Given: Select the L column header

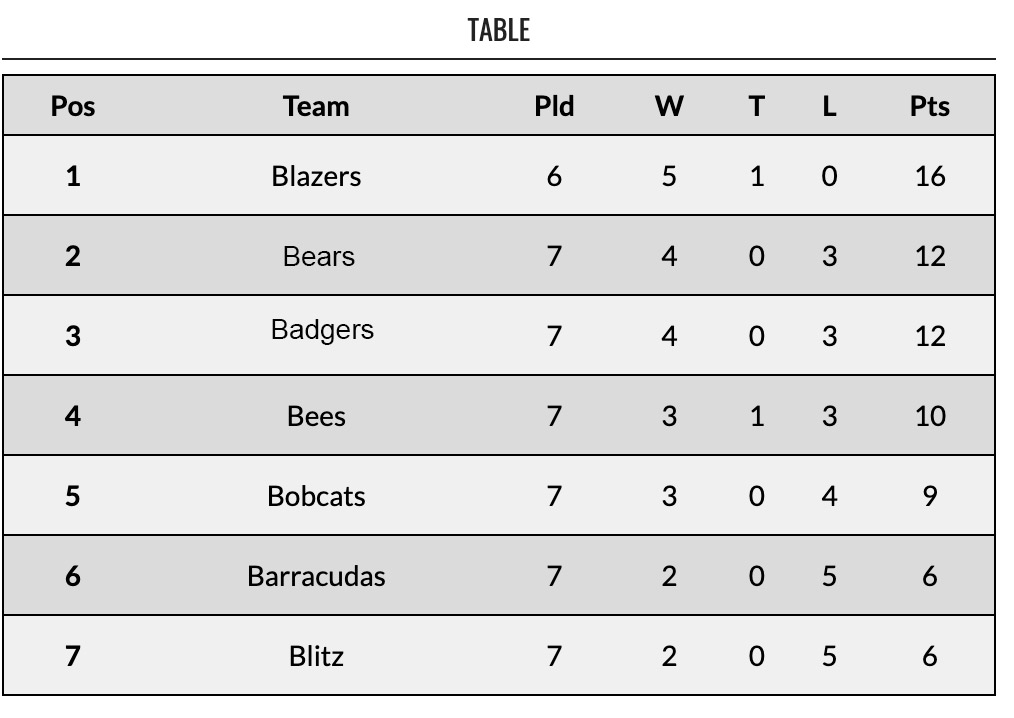Looking at the screenshot, I should 829,106.
